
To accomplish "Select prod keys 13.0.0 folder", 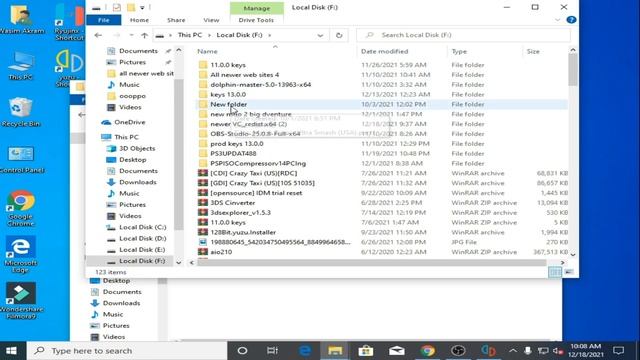I will coord(237,144).
